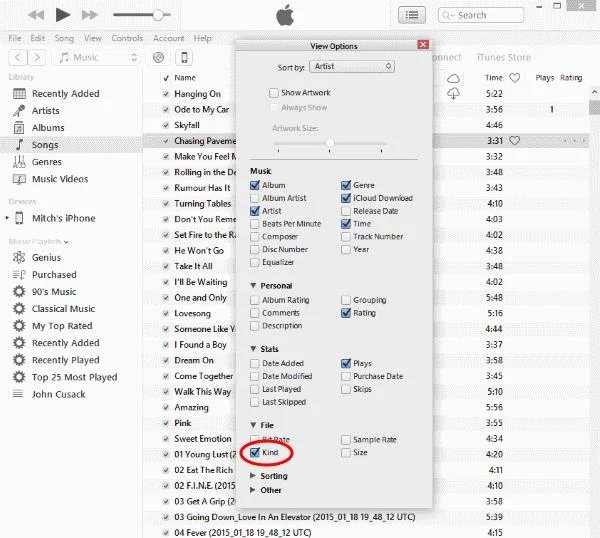Click the Search field
This screenshot has height=538, width=600.
(x=481, y=15)
